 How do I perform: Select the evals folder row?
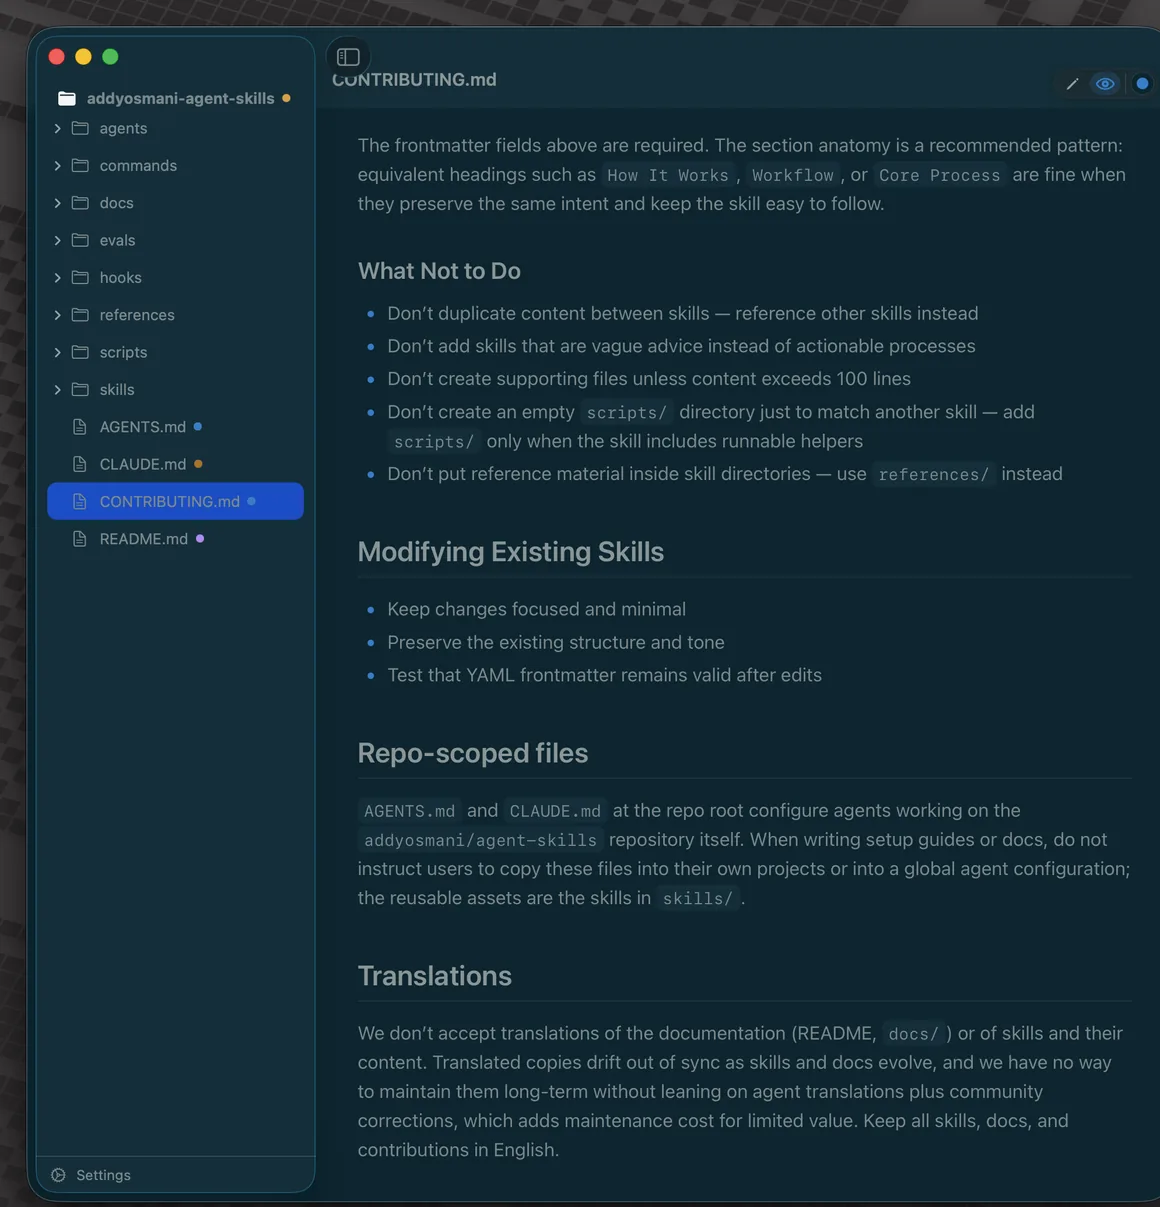point(175,240)
